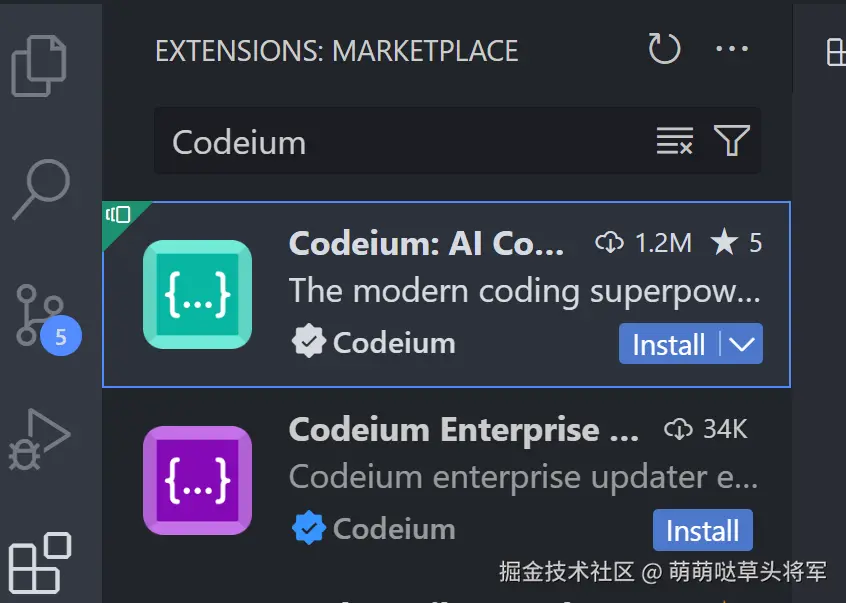
Task: Open the Explorer view in activity bar
Action: pyautogui.click(x=39, y=66)
